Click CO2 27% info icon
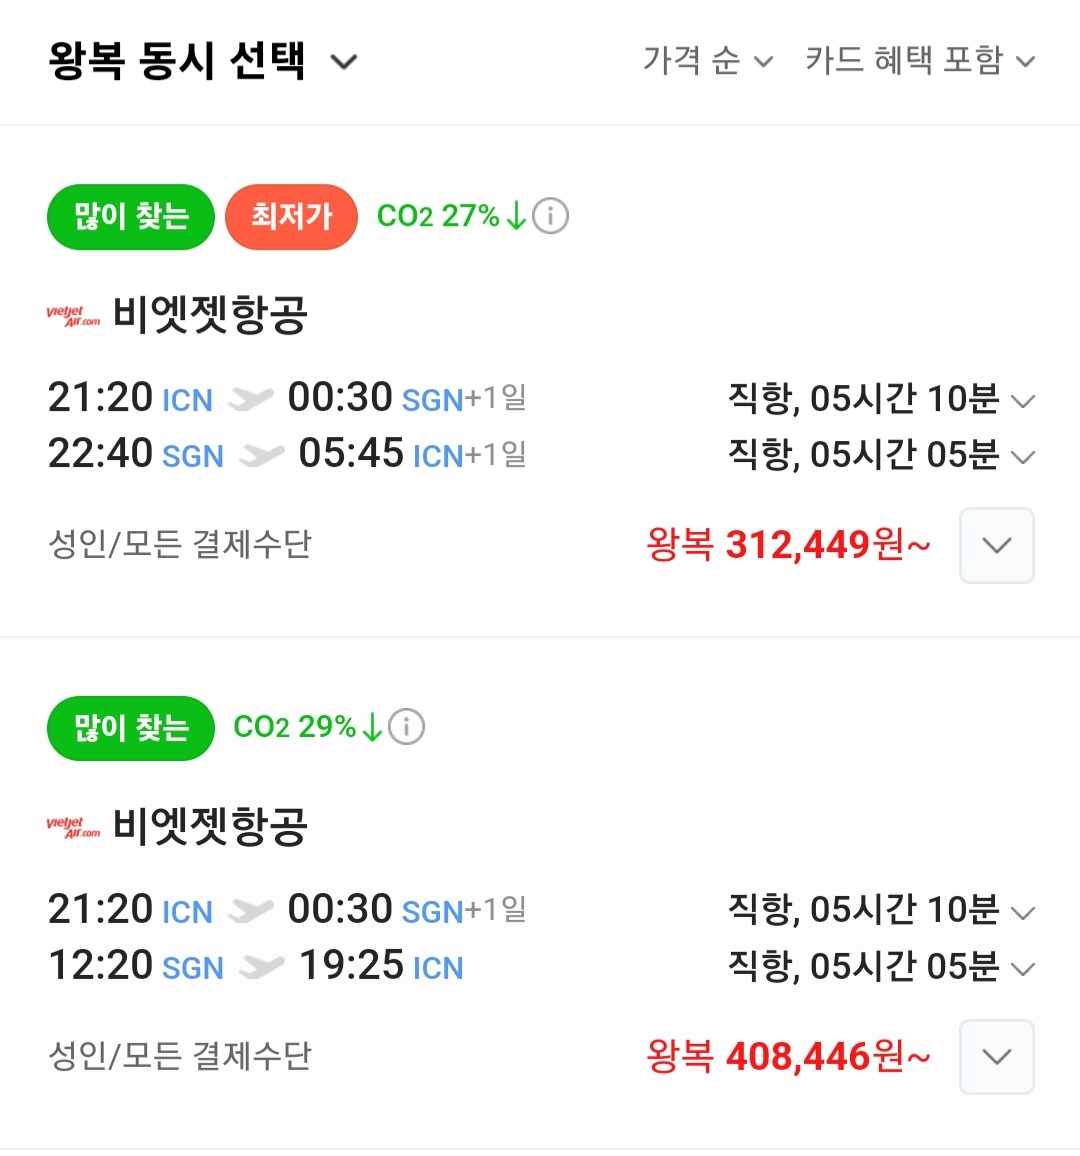Screen dimensions: 1080x1156 coord(550,216)
